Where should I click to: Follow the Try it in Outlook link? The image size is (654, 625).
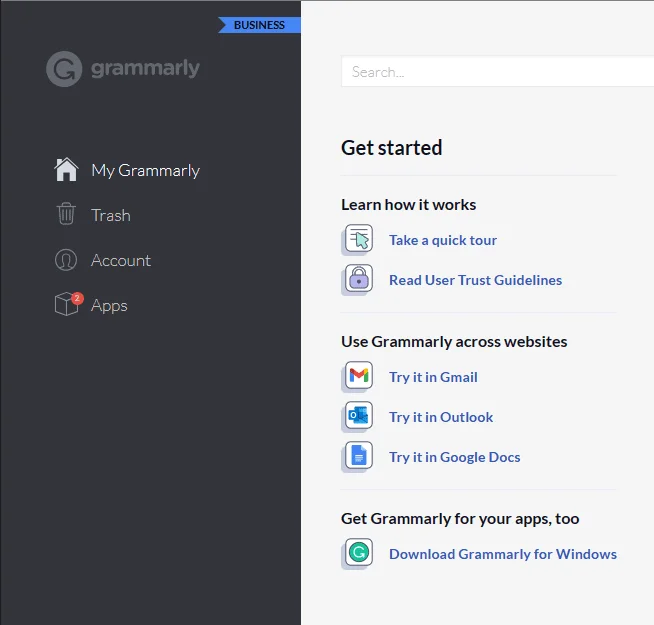click(x=441, y=417)
